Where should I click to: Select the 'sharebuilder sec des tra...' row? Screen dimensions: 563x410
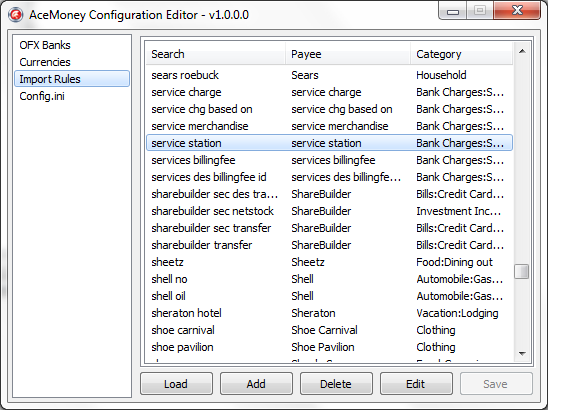(329, 194)
